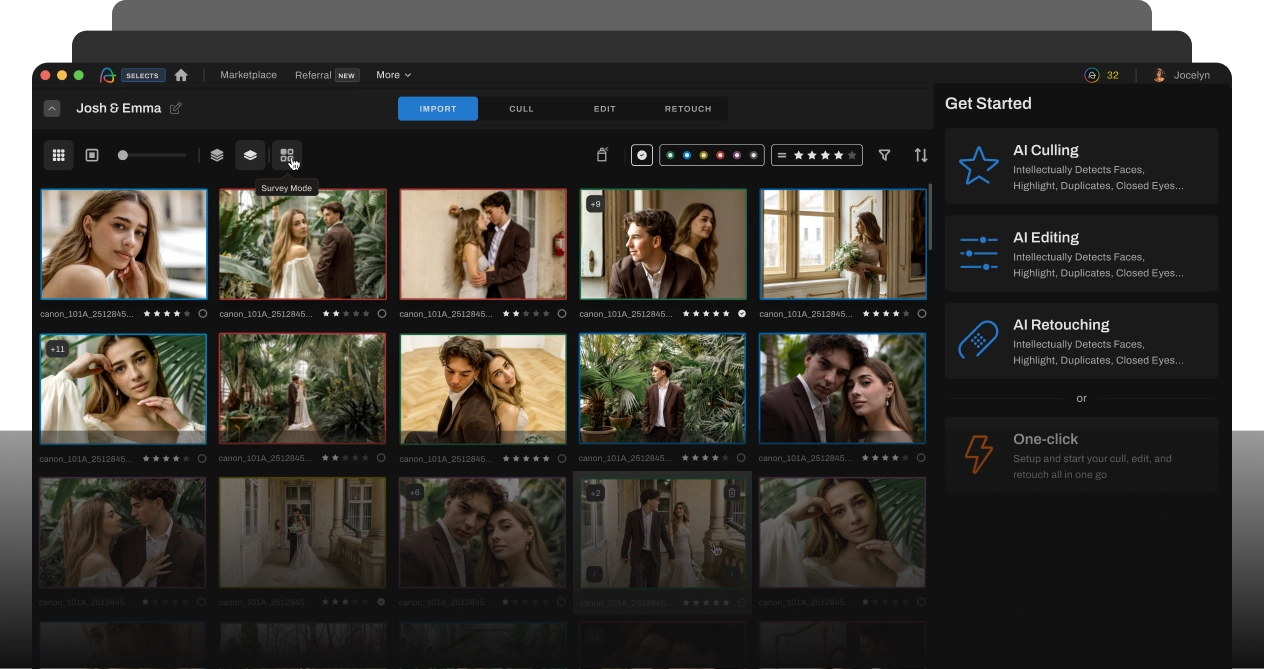
Task: Open the RETOUCH tab
Action: pos(688,108)
